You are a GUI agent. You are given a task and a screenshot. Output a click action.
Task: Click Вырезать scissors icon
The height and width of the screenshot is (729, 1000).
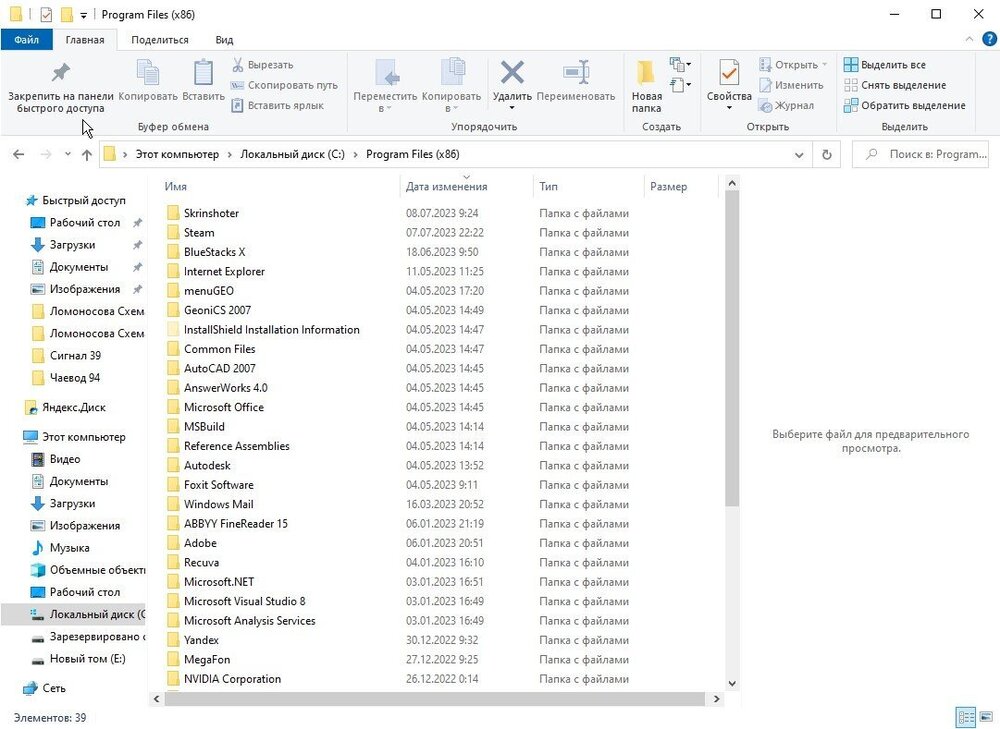point(262,64)
